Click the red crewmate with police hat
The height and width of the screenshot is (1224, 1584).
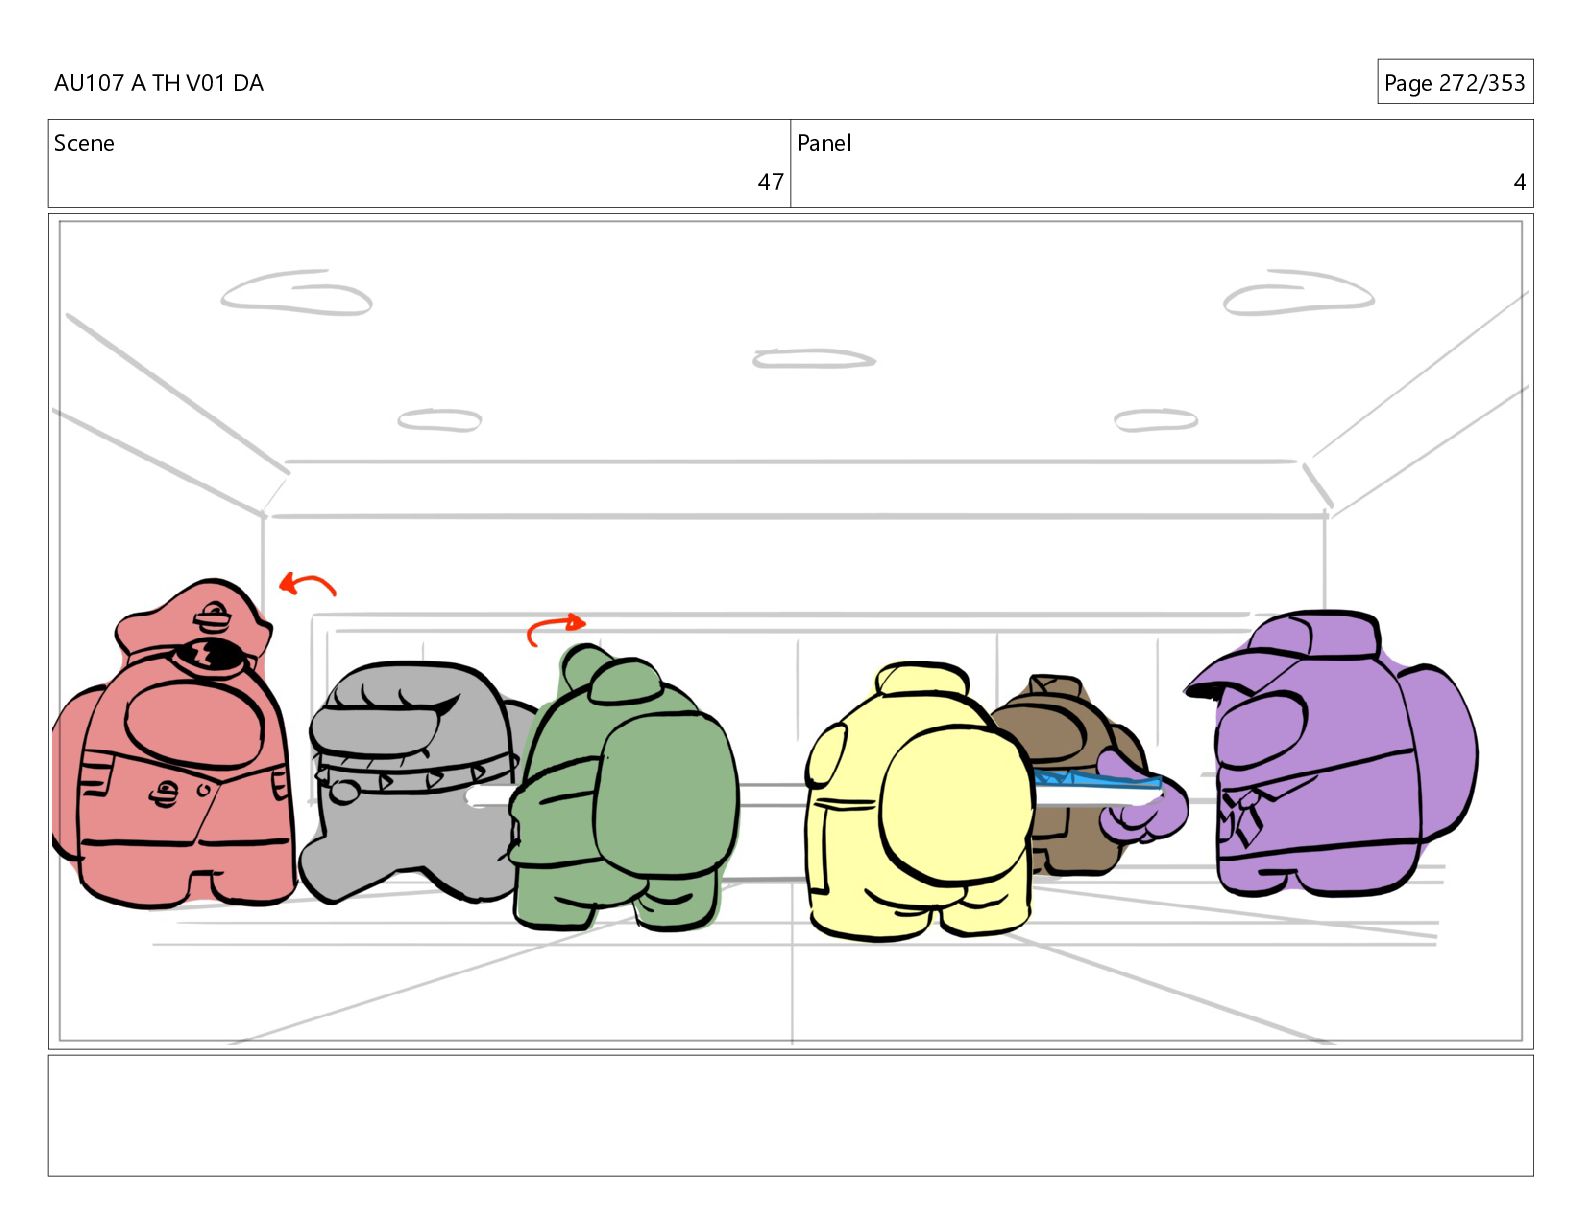[175, 745]
